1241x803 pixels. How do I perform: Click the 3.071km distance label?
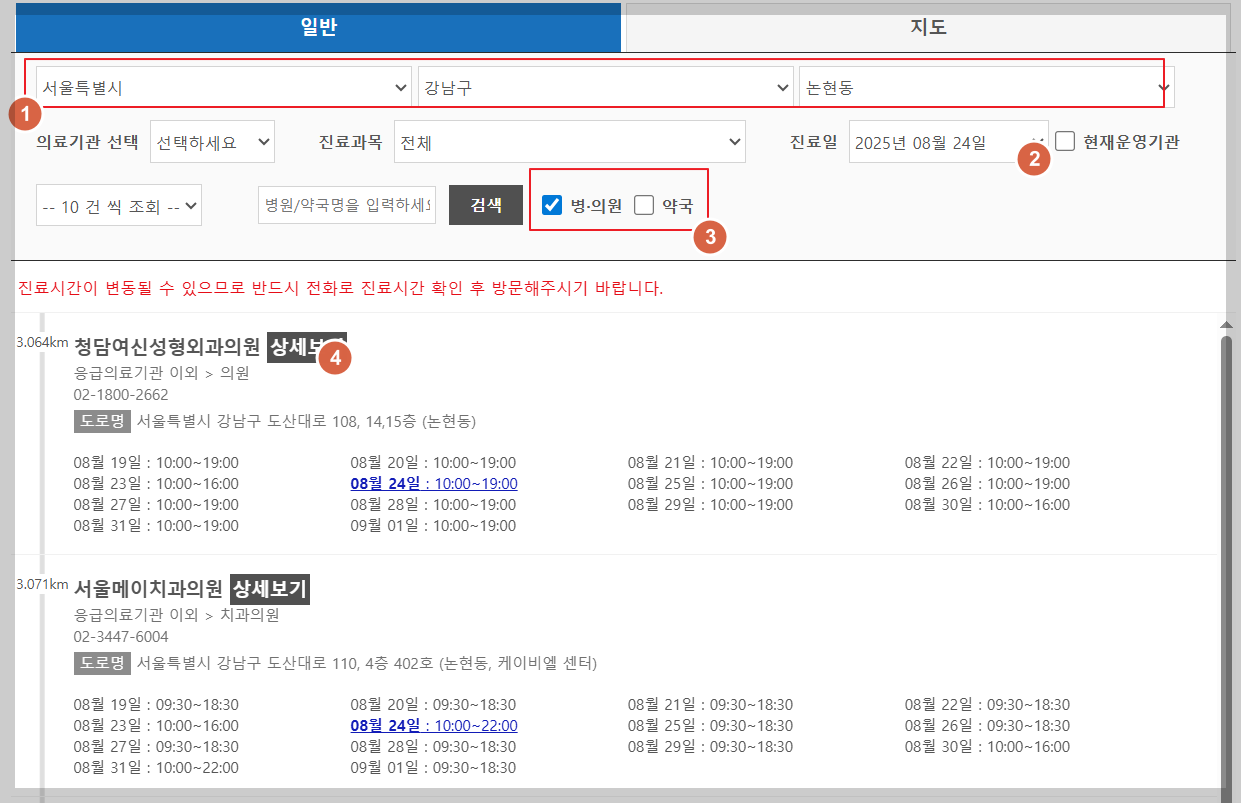pyautogui.click(x=42, y=584)
